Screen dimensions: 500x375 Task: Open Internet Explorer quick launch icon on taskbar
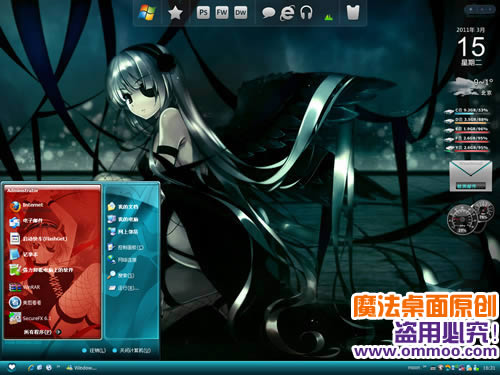[31, 368]
